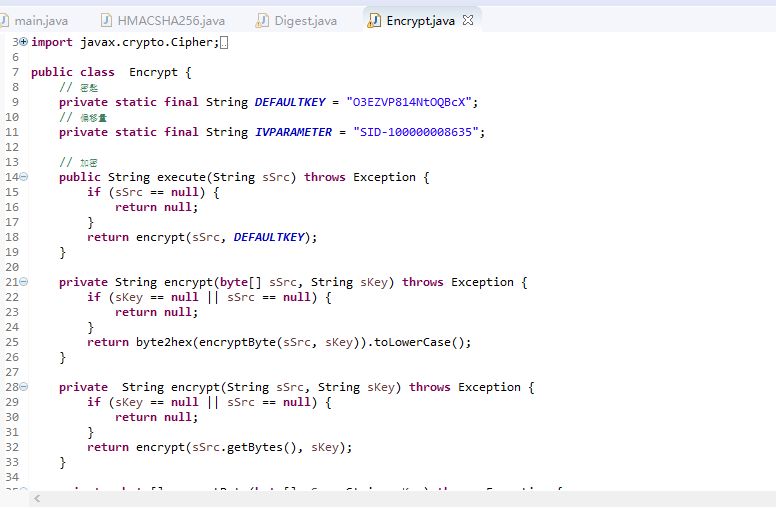
Task: Click the string value "O3EZVP814NtOQBcX"
Action: [409, 102]
